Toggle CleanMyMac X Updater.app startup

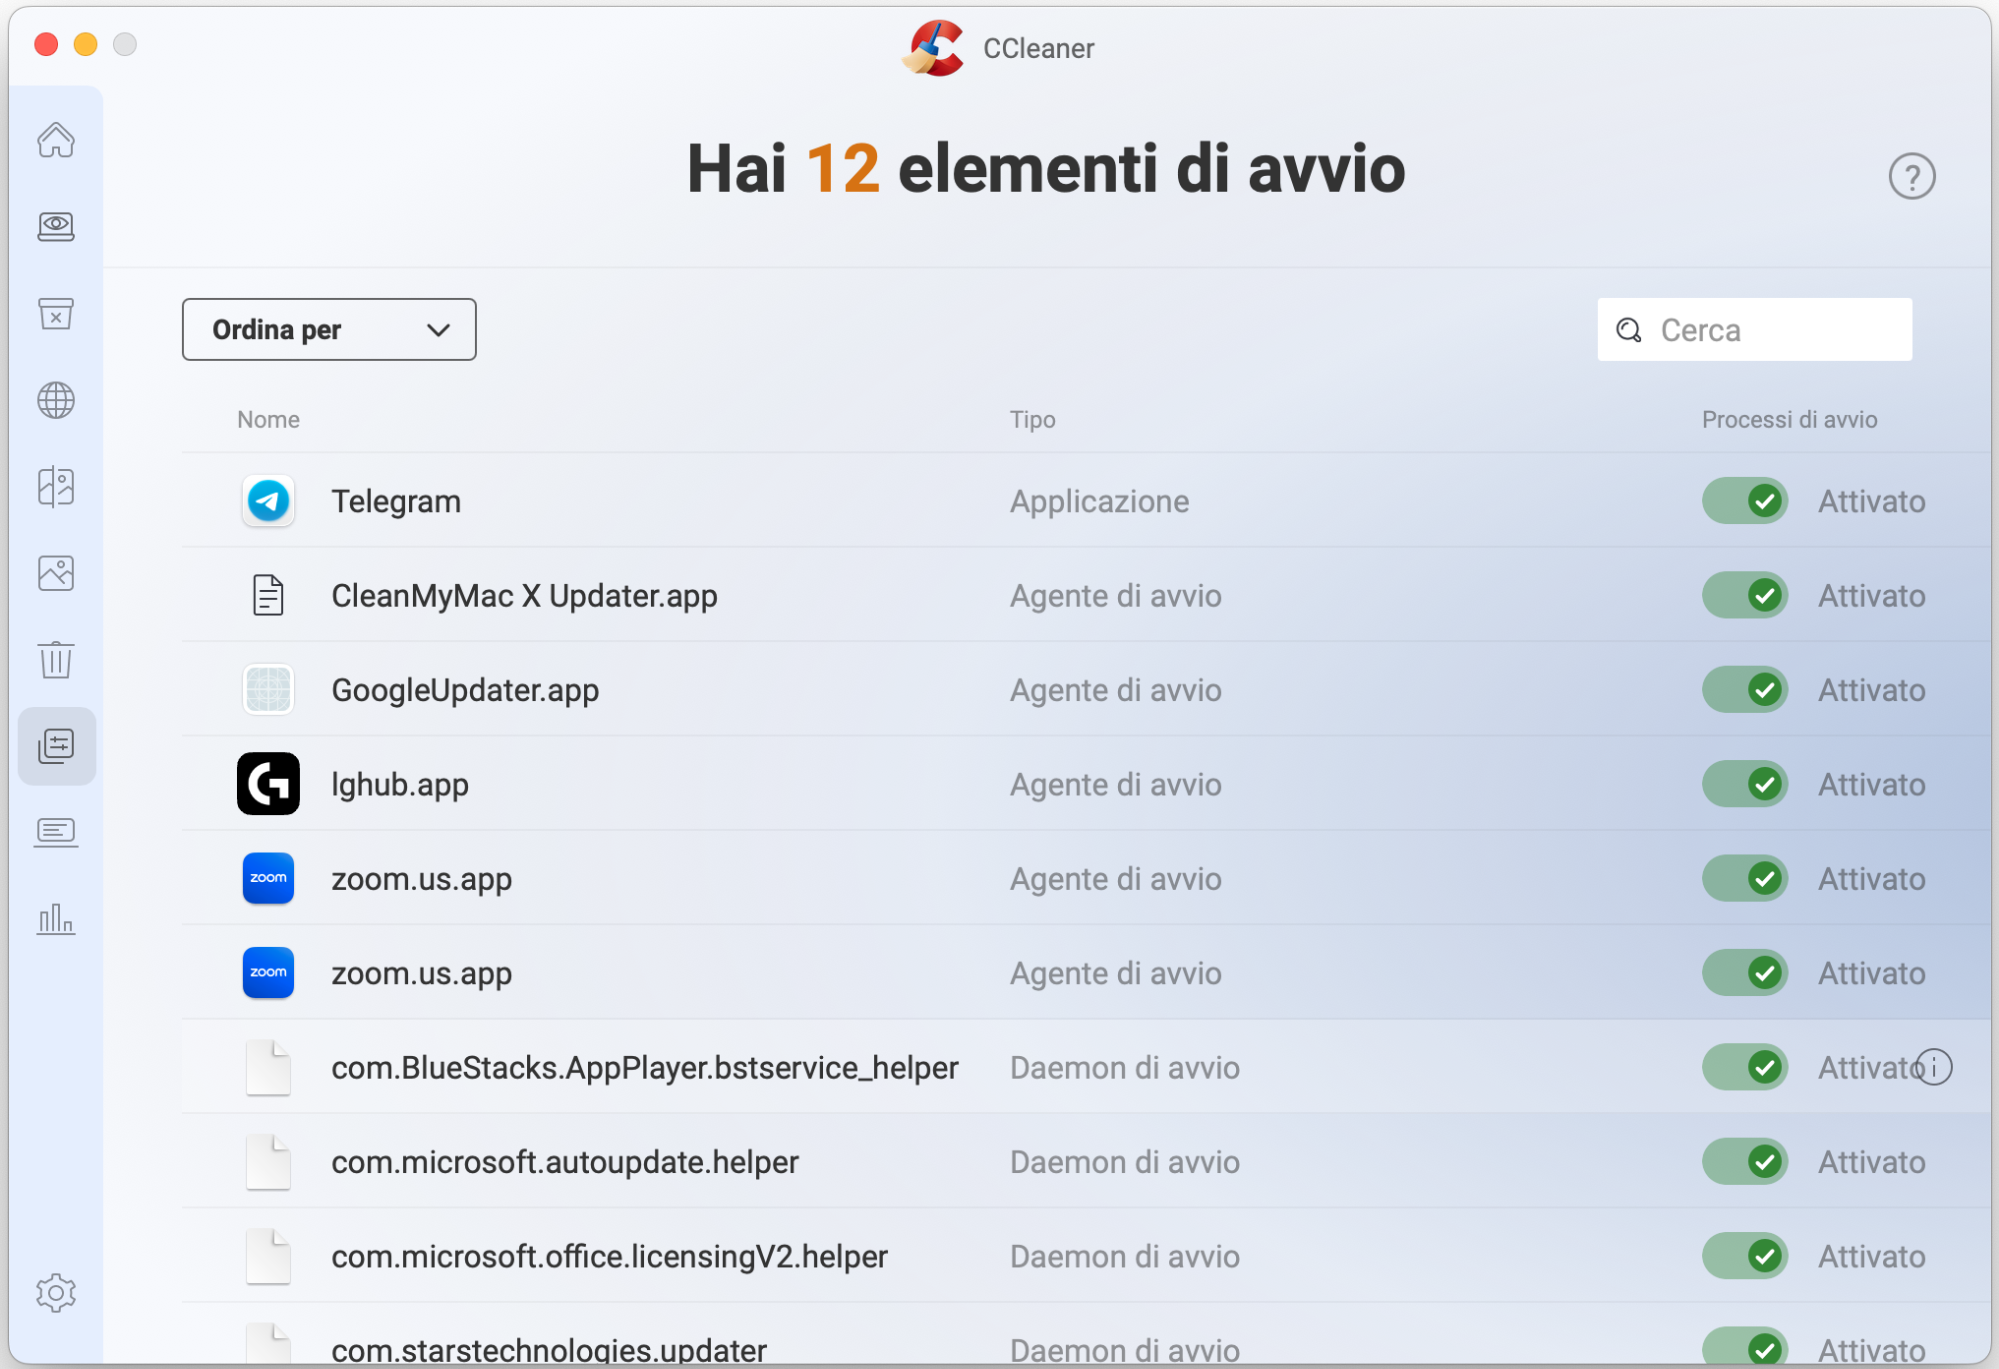pos(1745,596)
